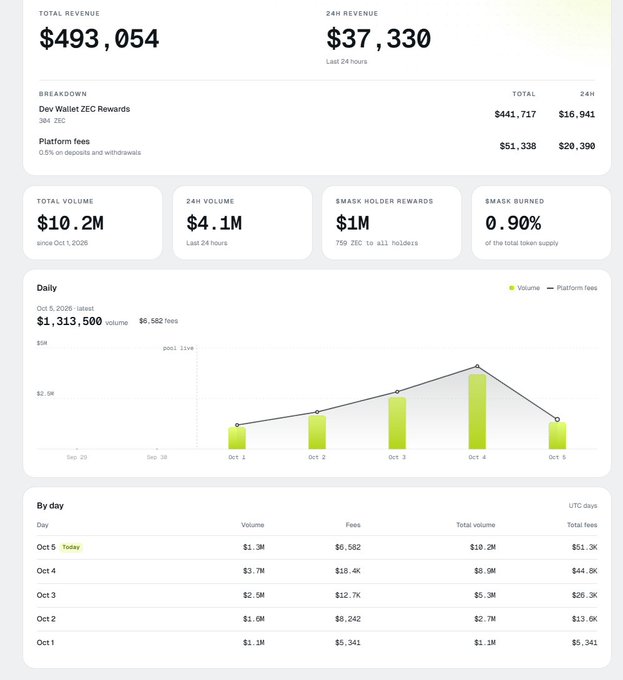Image resolution: width=623 pixels, height=680 pixels.
Task: Click the $44.8K total fees cell
Action: pyautogui.click(x=584, y=571)
